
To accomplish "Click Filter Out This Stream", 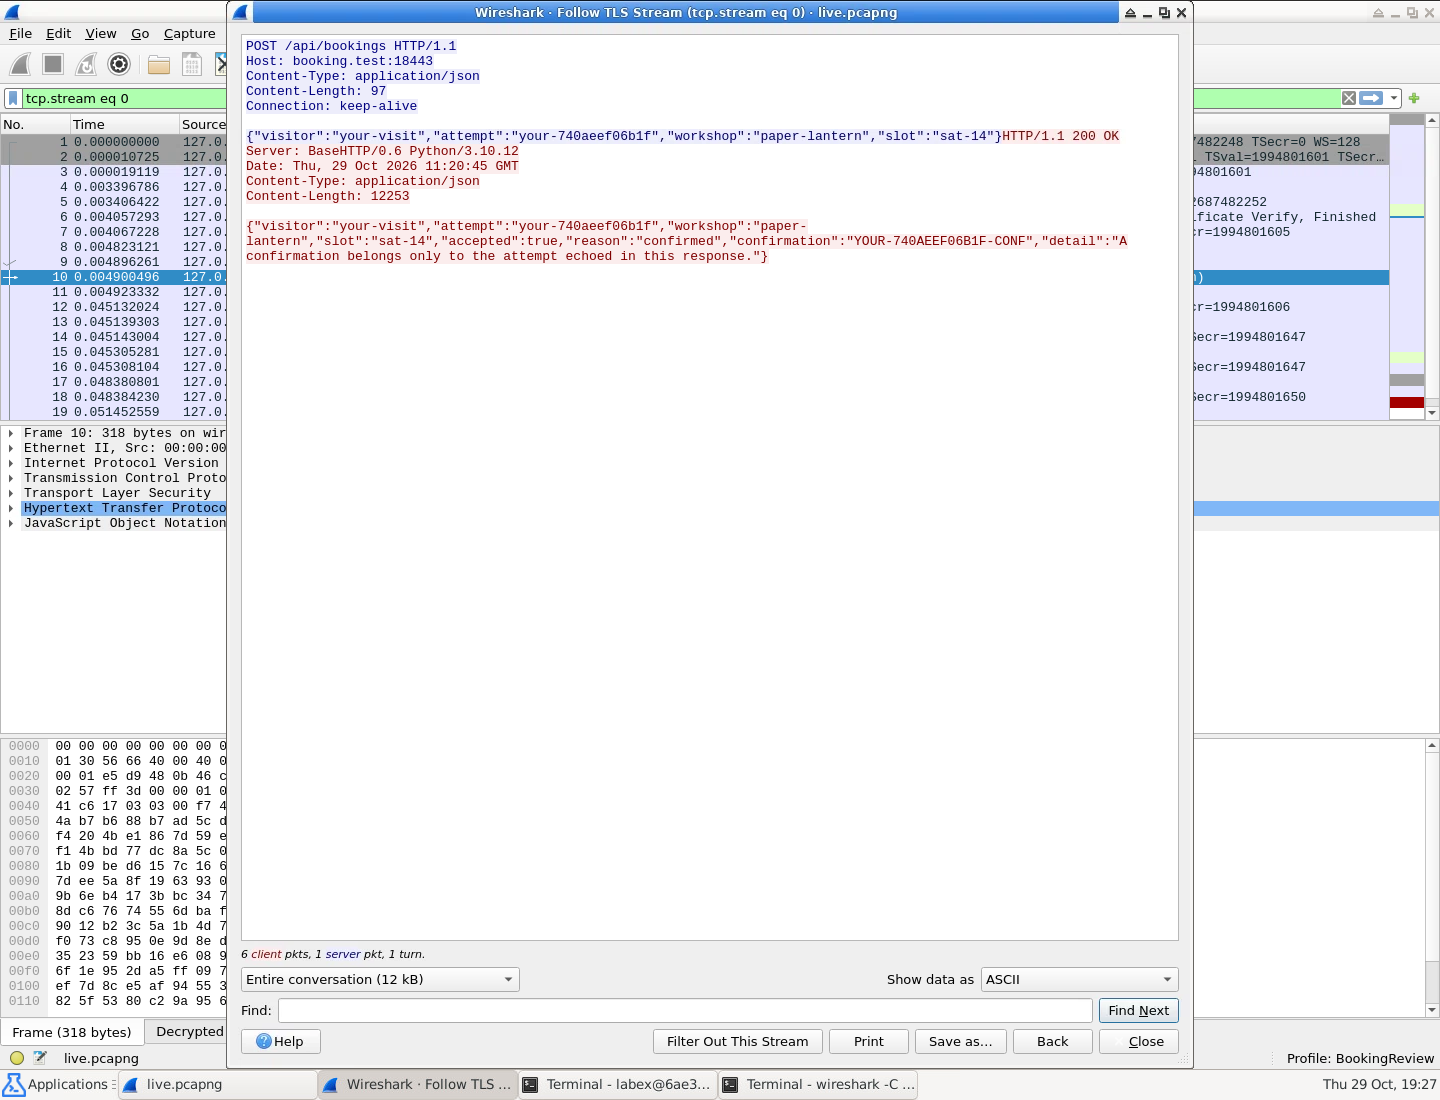I will [737, 1042].
